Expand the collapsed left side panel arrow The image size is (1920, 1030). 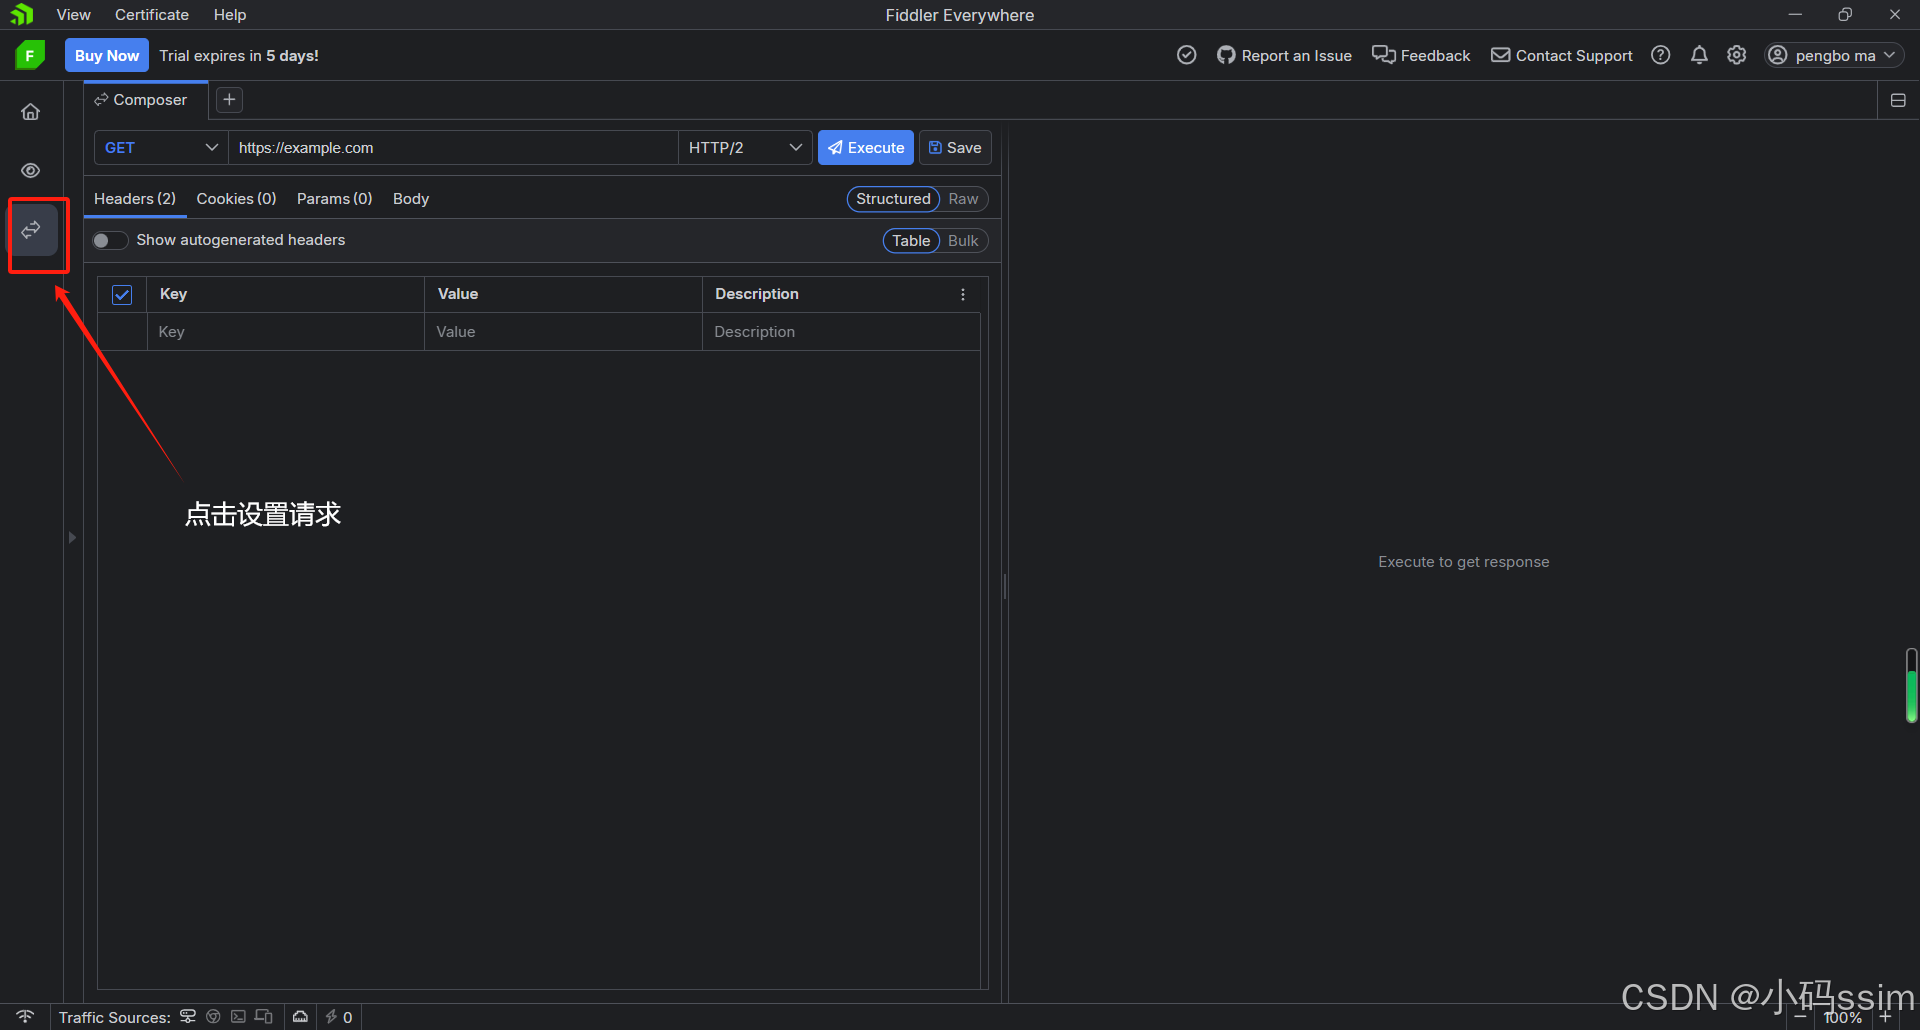[x=72, y=538]
